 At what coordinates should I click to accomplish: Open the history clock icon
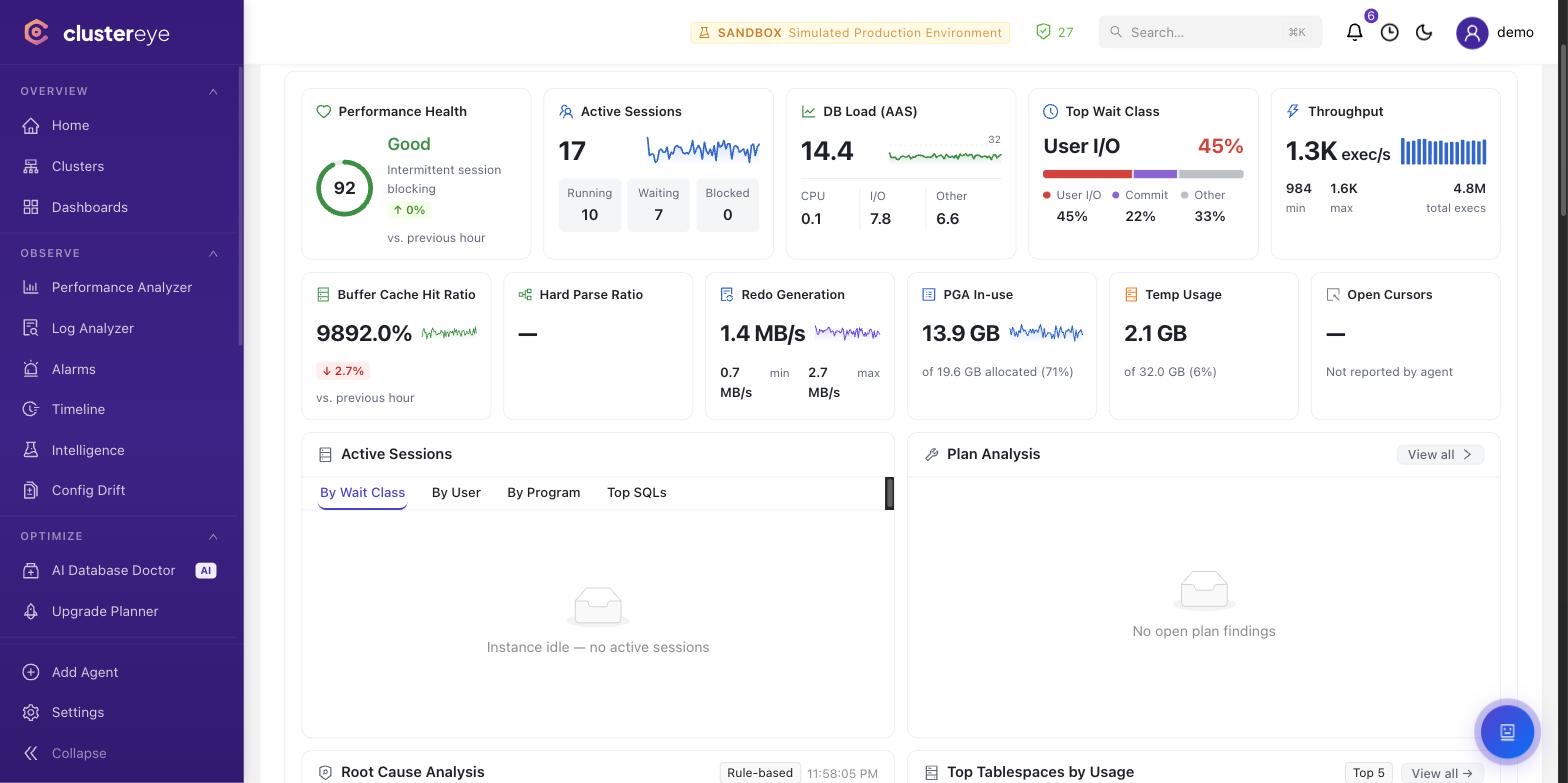click(x=1389, y=32)
